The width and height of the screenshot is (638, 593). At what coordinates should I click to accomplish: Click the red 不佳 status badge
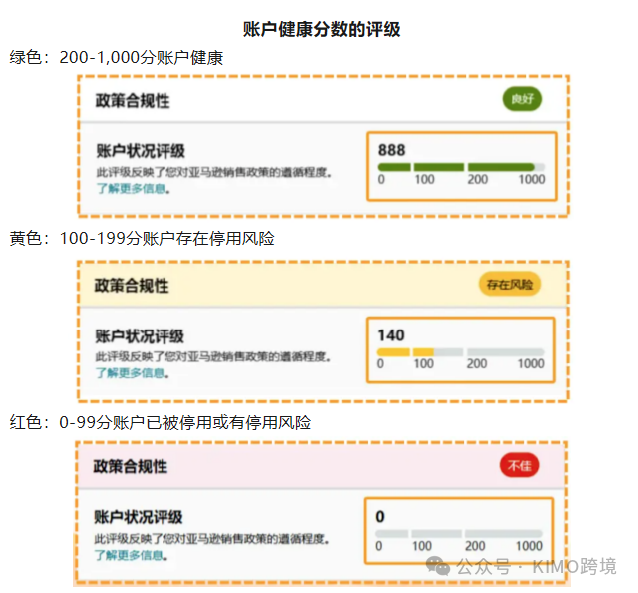pos(520,465)
